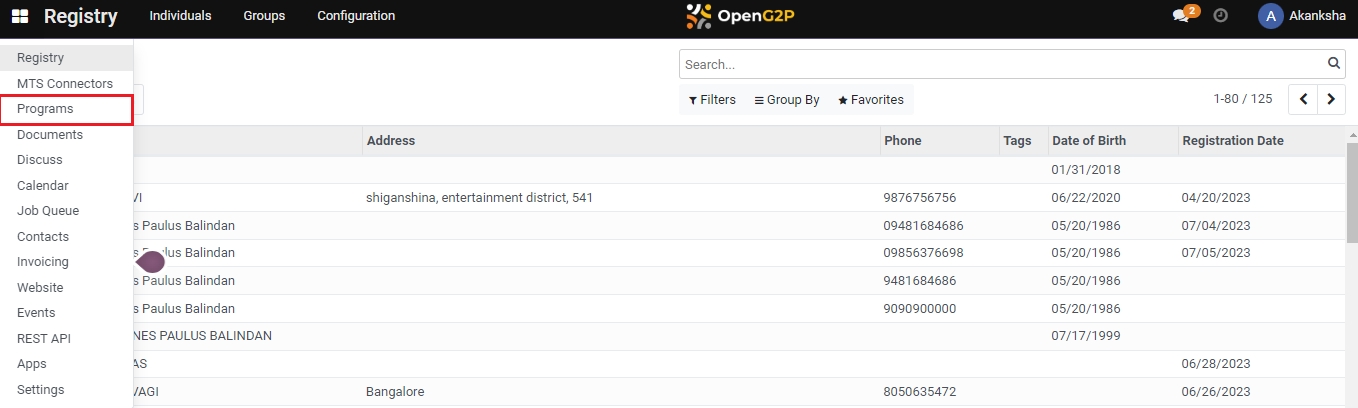Image resolution: width=1358 pixels, height=408 pixels.
Task: Open the conversations chat icon
Action: click(x=1182, y=16)
